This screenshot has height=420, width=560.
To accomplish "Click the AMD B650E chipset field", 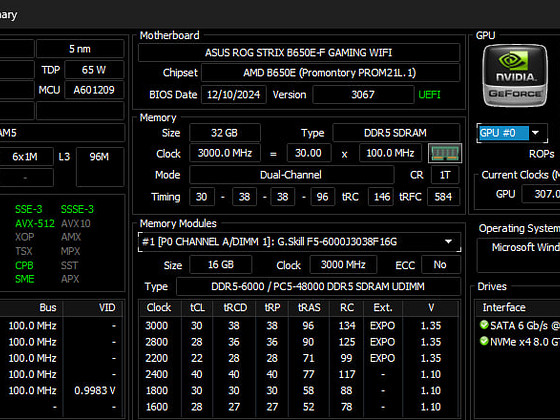I will 330,73.
